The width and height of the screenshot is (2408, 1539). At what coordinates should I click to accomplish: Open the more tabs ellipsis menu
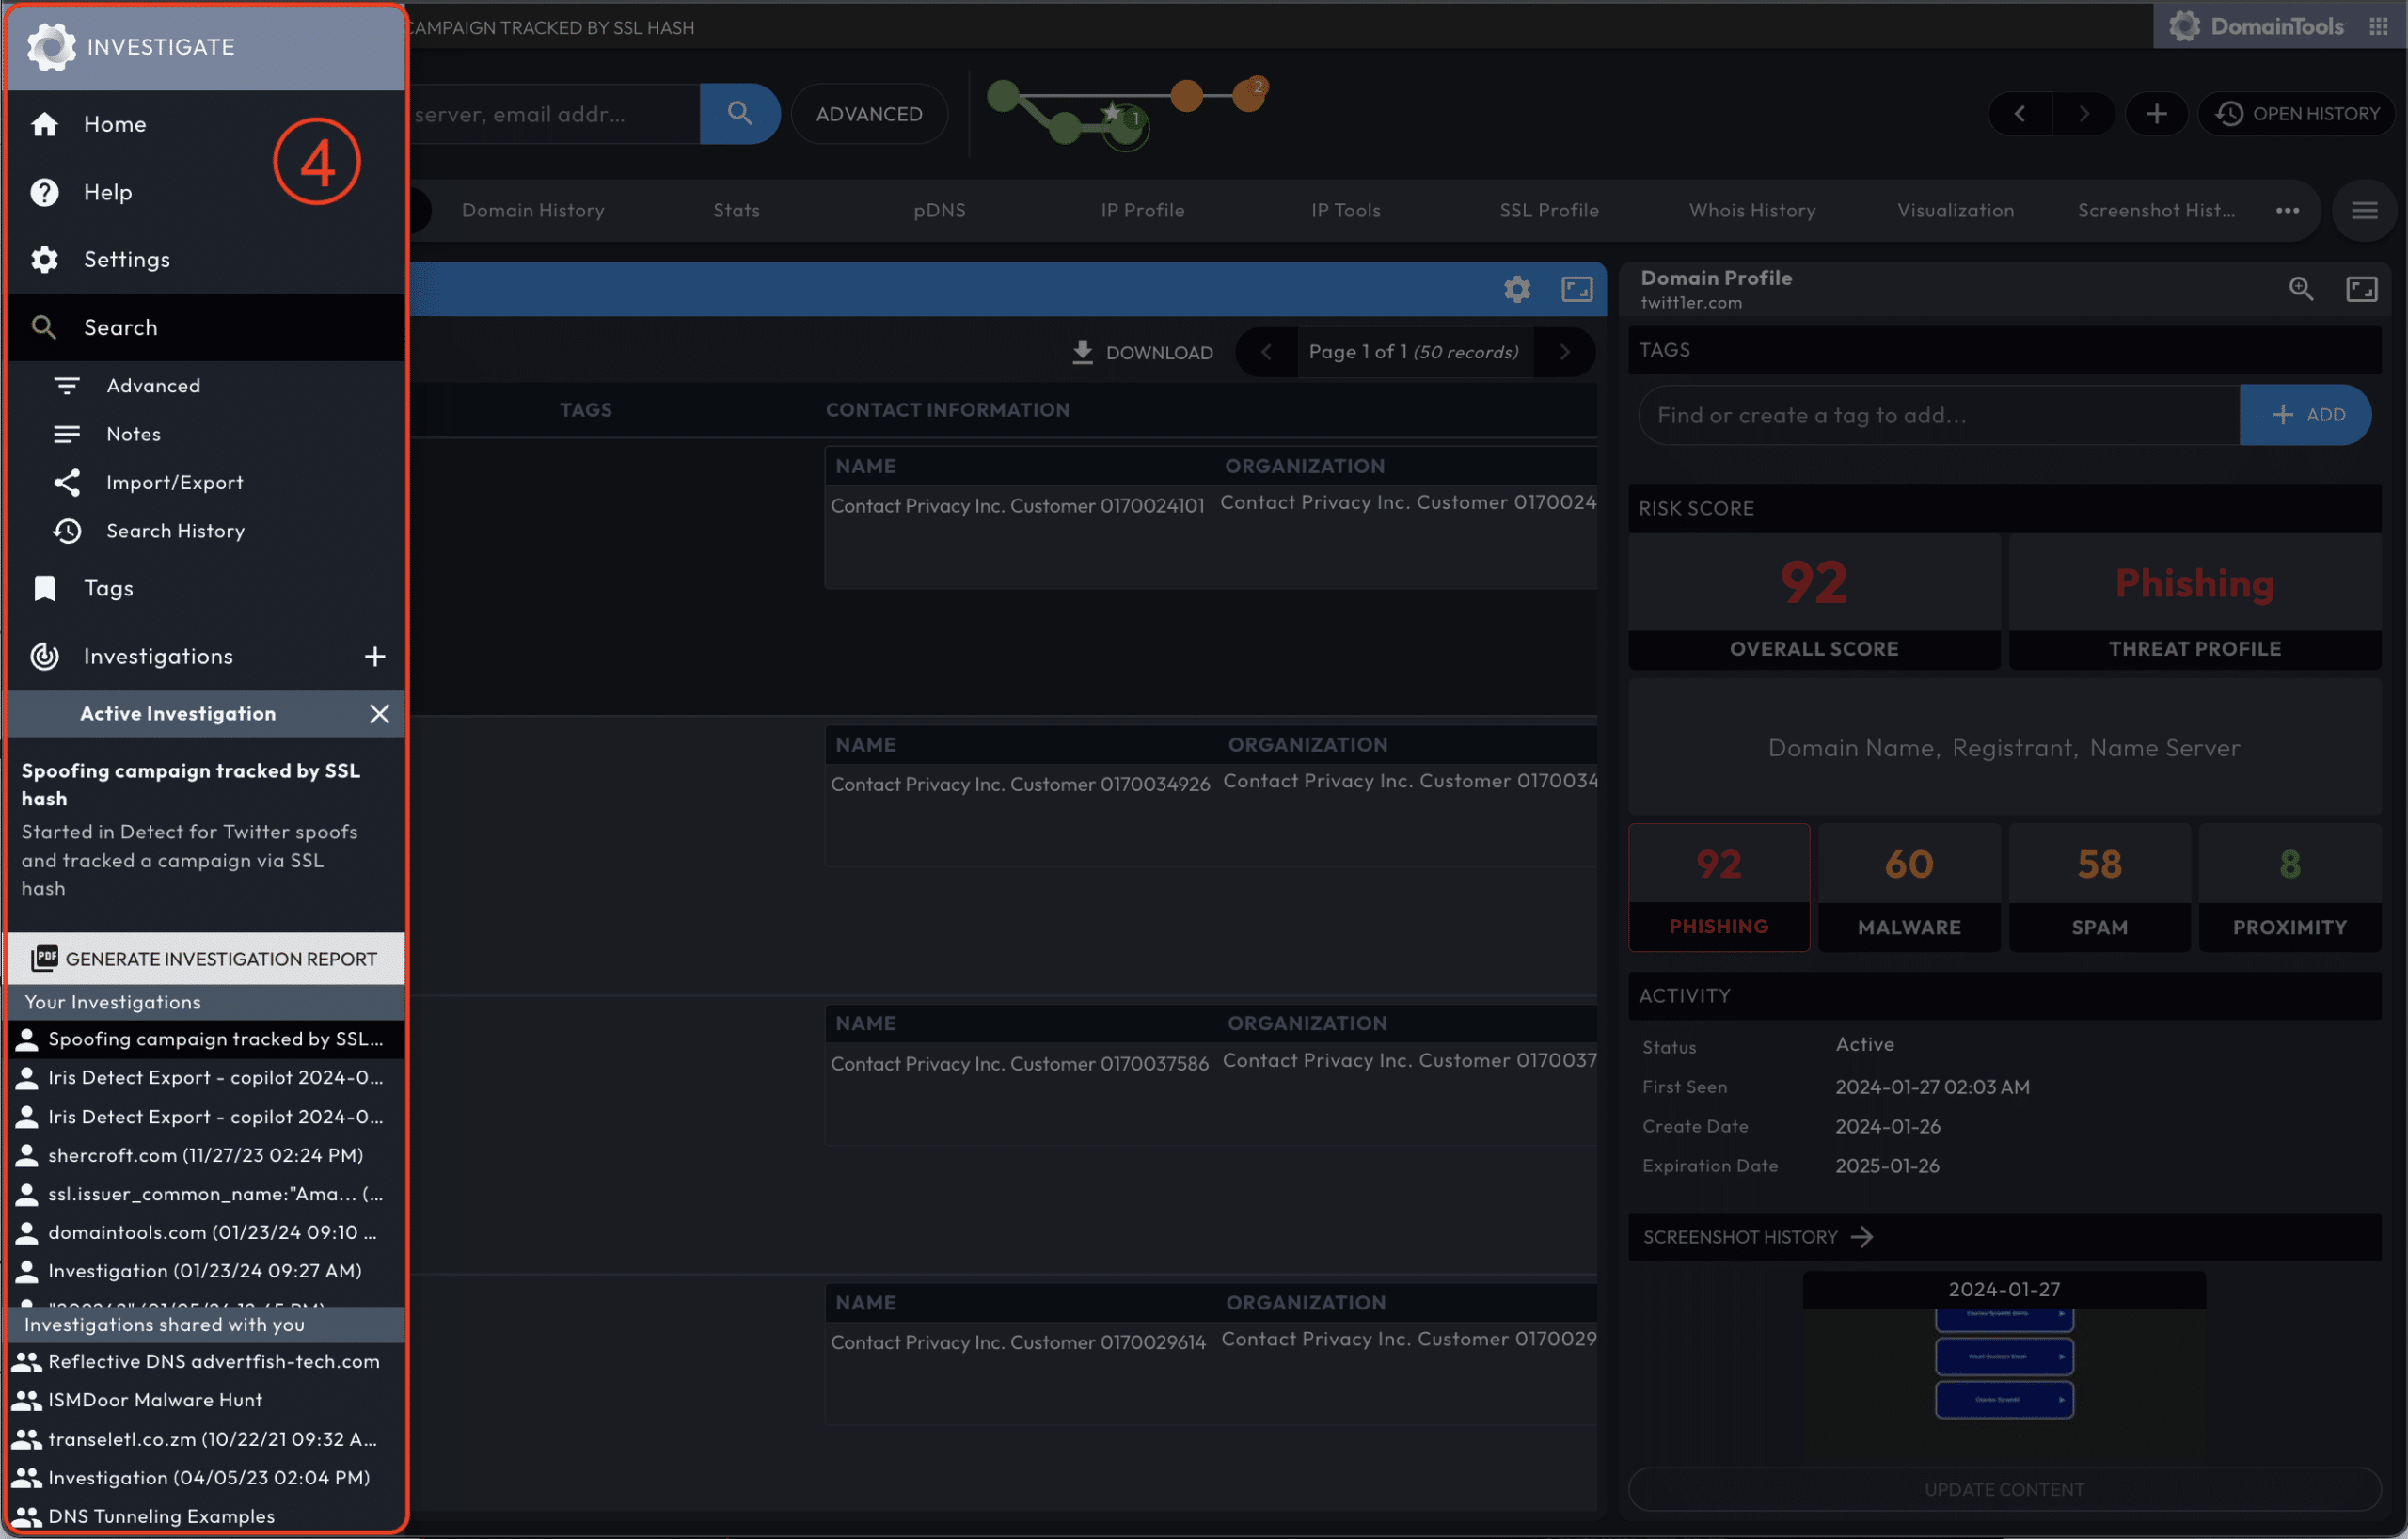2286,211
